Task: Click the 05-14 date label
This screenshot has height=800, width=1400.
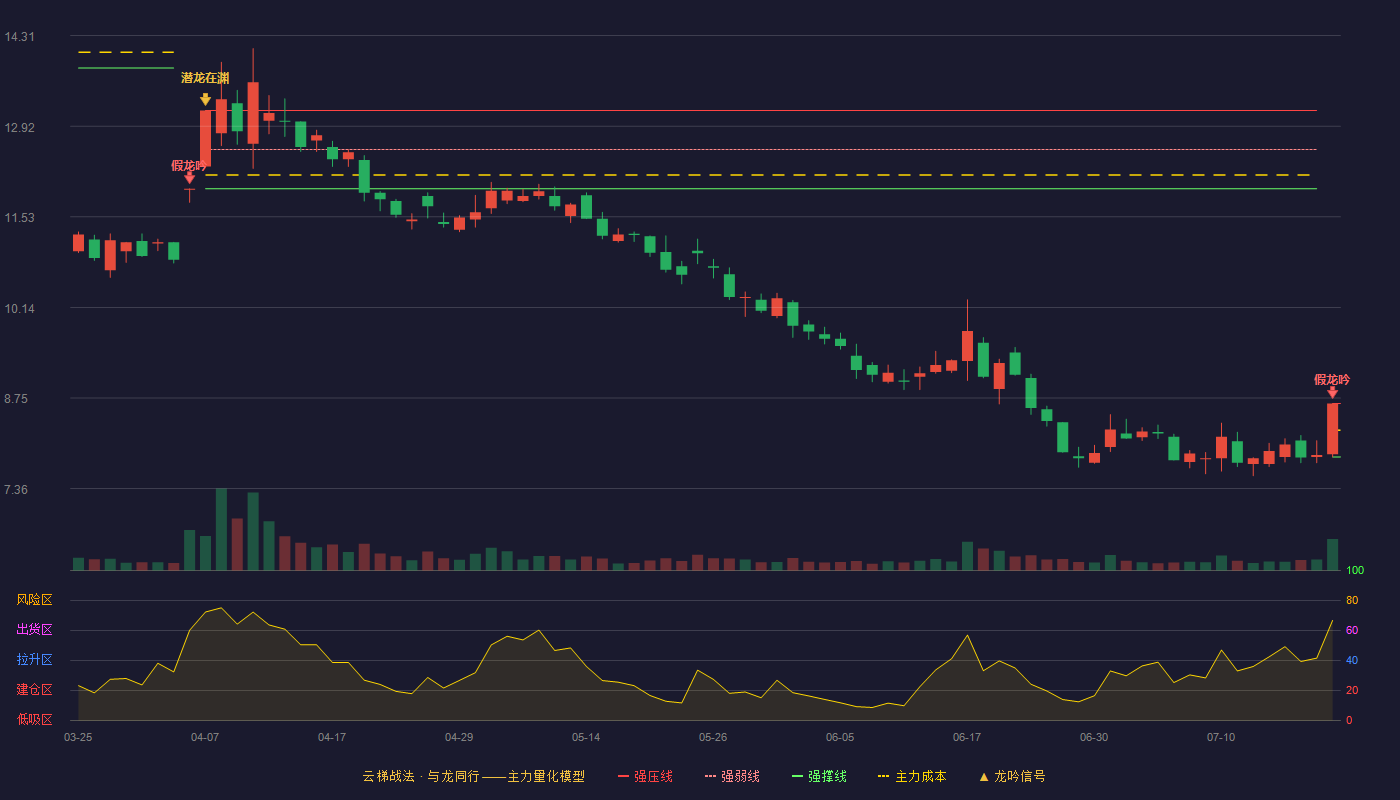Action: [586, 737]
